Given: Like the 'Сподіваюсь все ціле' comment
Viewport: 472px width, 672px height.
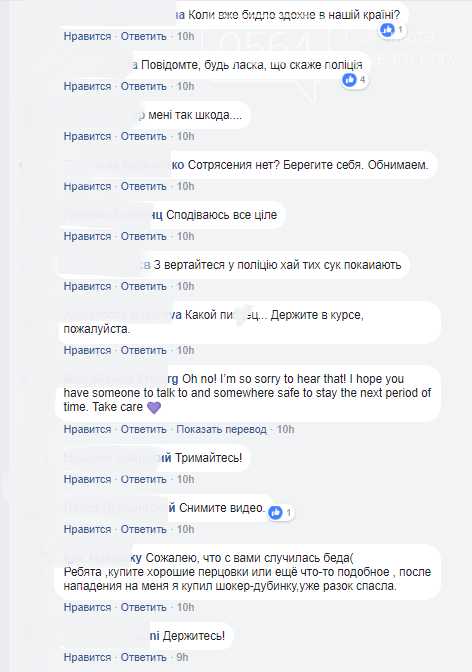Looking at the screenshot, I should coord(87,237).
